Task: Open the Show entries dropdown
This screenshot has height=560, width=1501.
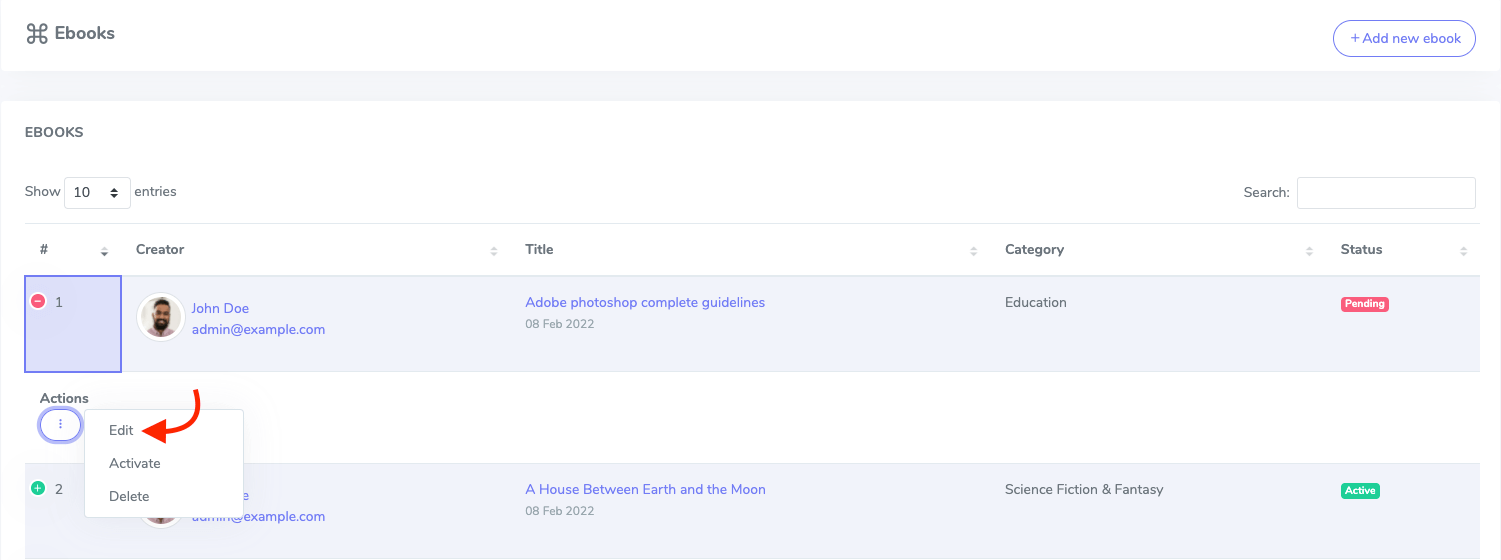Action: click(x=97, y=192)
